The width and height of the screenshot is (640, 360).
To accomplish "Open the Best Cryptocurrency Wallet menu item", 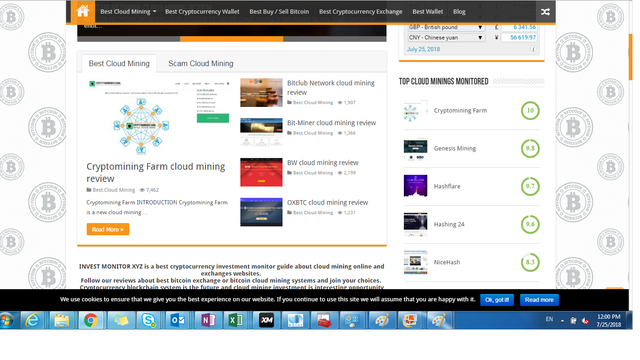I will pos(202,12).
